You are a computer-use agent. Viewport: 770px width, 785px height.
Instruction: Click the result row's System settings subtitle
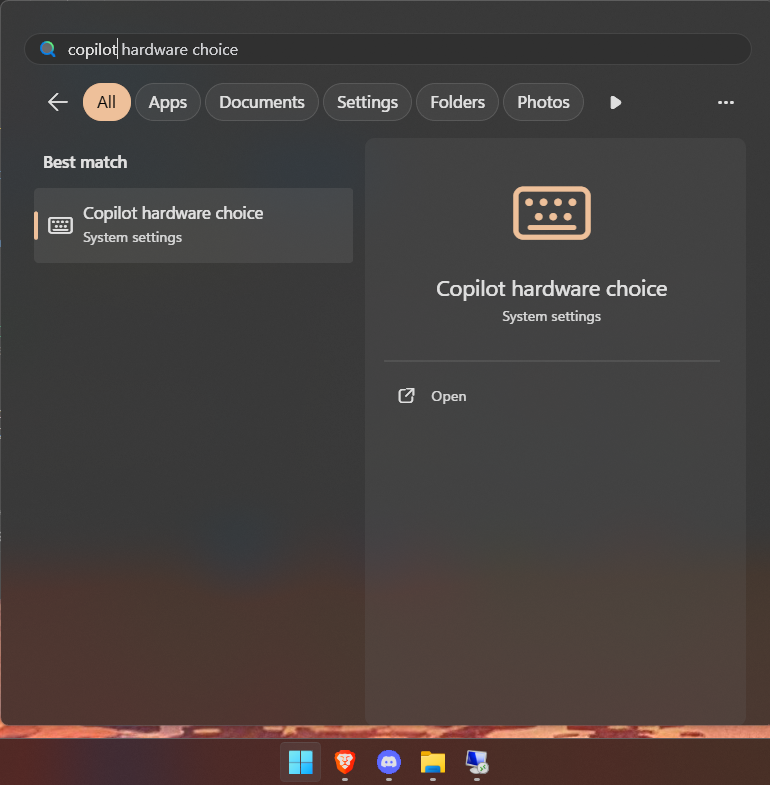(x=132, y=237)
